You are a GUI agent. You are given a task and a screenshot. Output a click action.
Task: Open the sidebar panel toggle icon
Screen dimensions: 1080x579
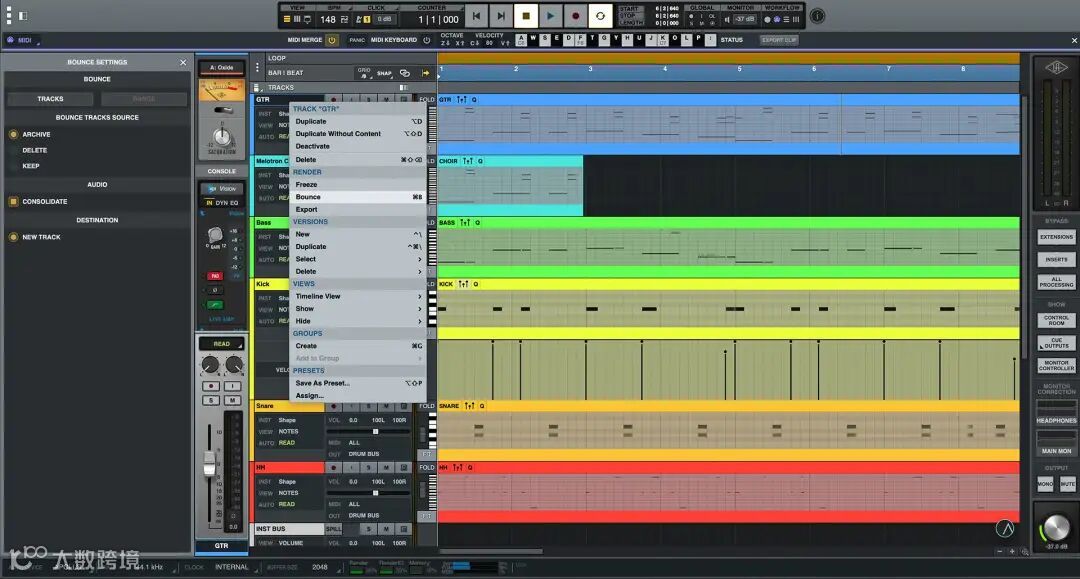coord(23,15)
